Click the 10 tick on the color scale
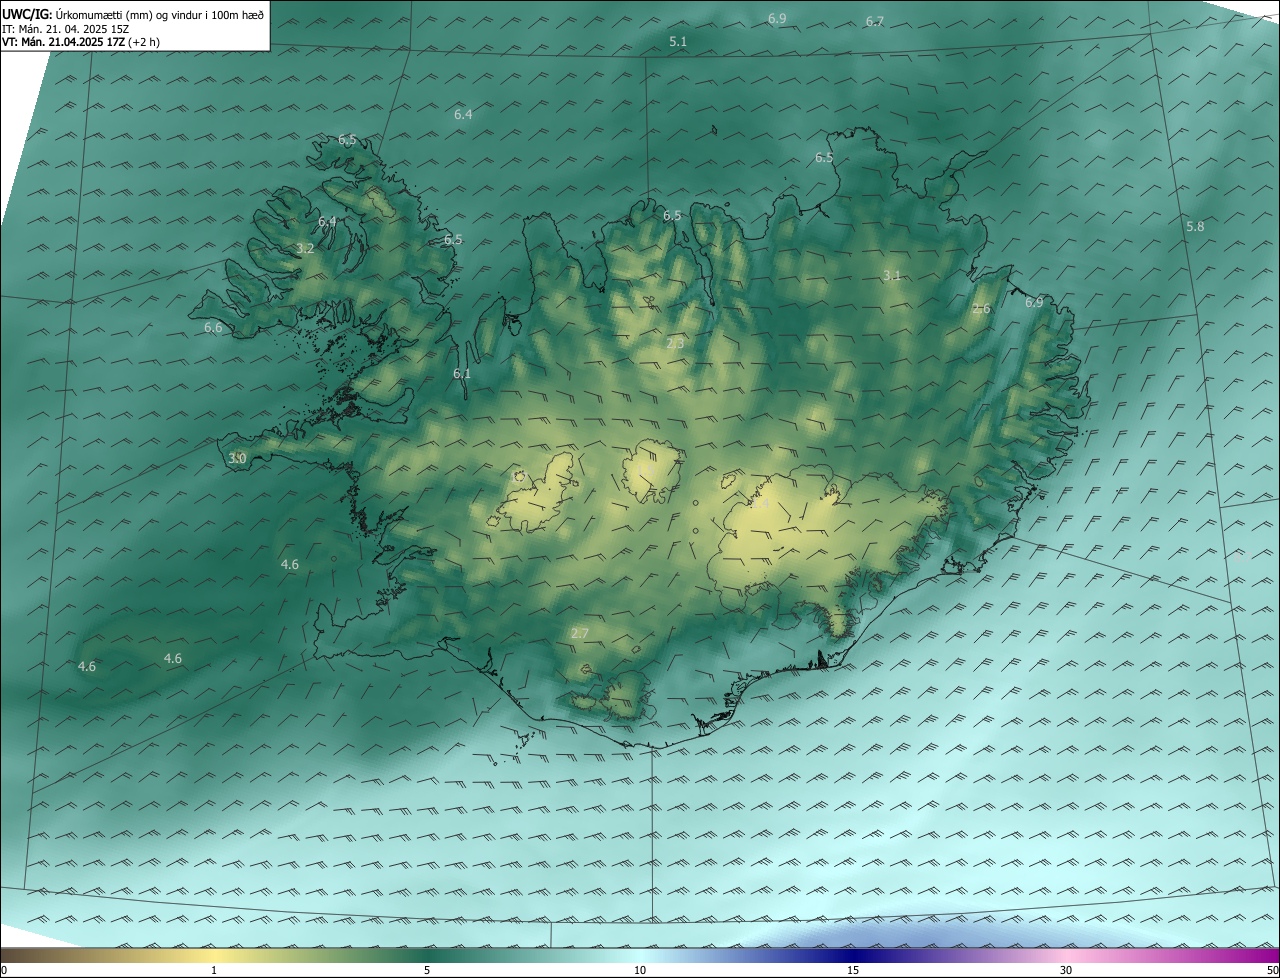The width and height of the screenshot is (1280, 978). 640,970
